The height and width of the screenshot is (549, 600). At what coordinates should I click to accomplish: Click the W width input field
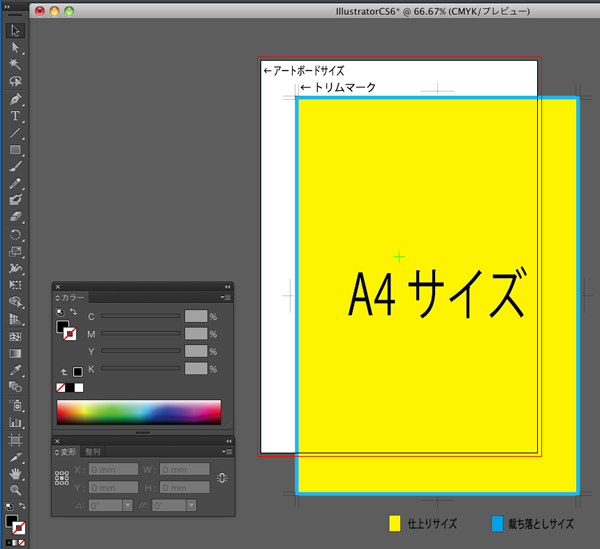[185, 469]
